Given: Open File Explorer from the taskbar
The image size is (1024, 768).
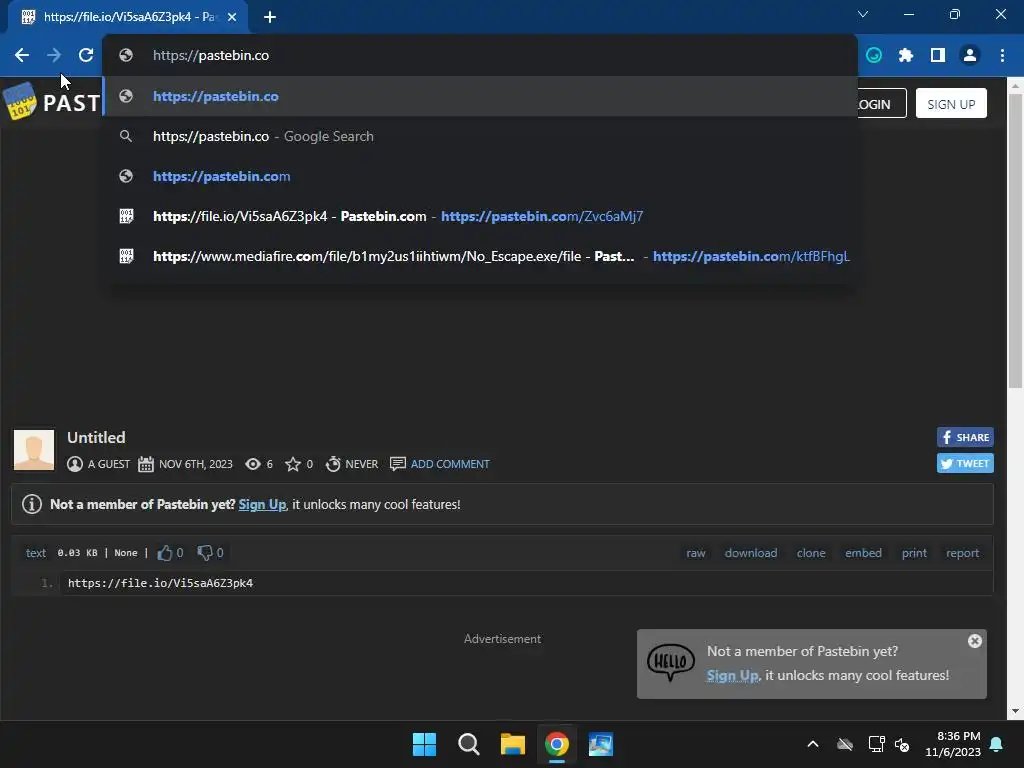Looking at the screenshot, I should [x=513, y=744].
